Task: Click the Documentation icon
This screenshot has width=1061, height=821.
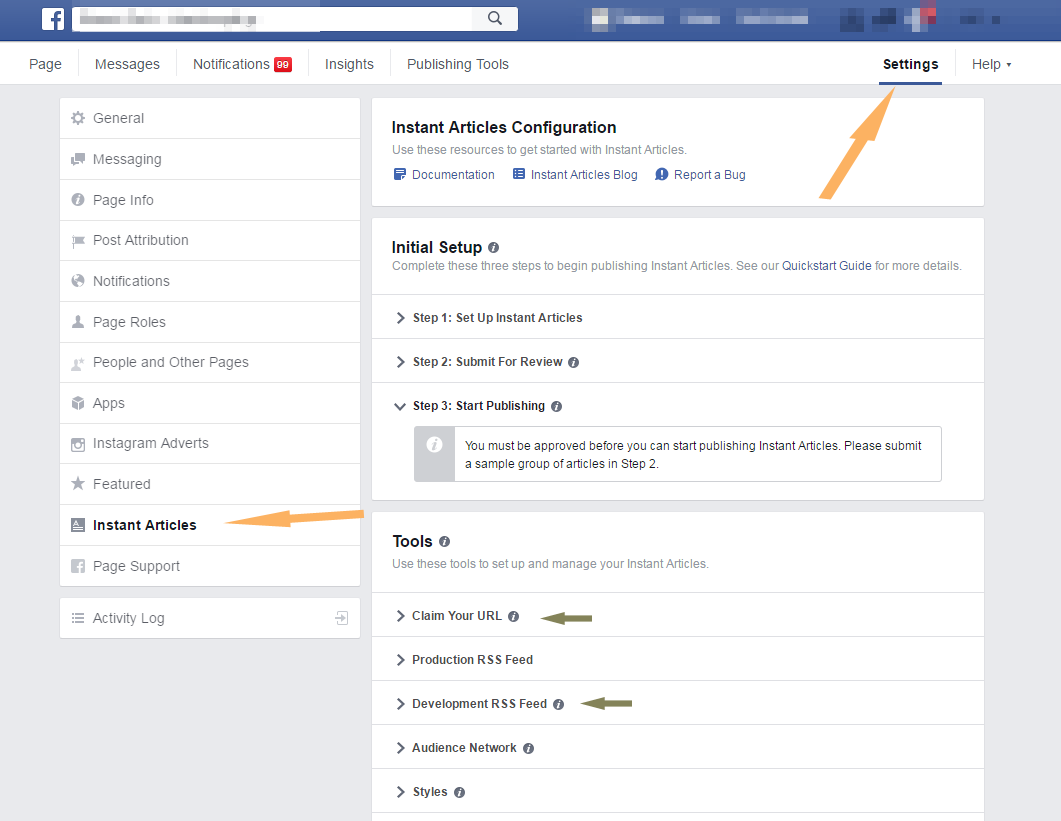Action: pyautogui.click(x=400, y=175)
